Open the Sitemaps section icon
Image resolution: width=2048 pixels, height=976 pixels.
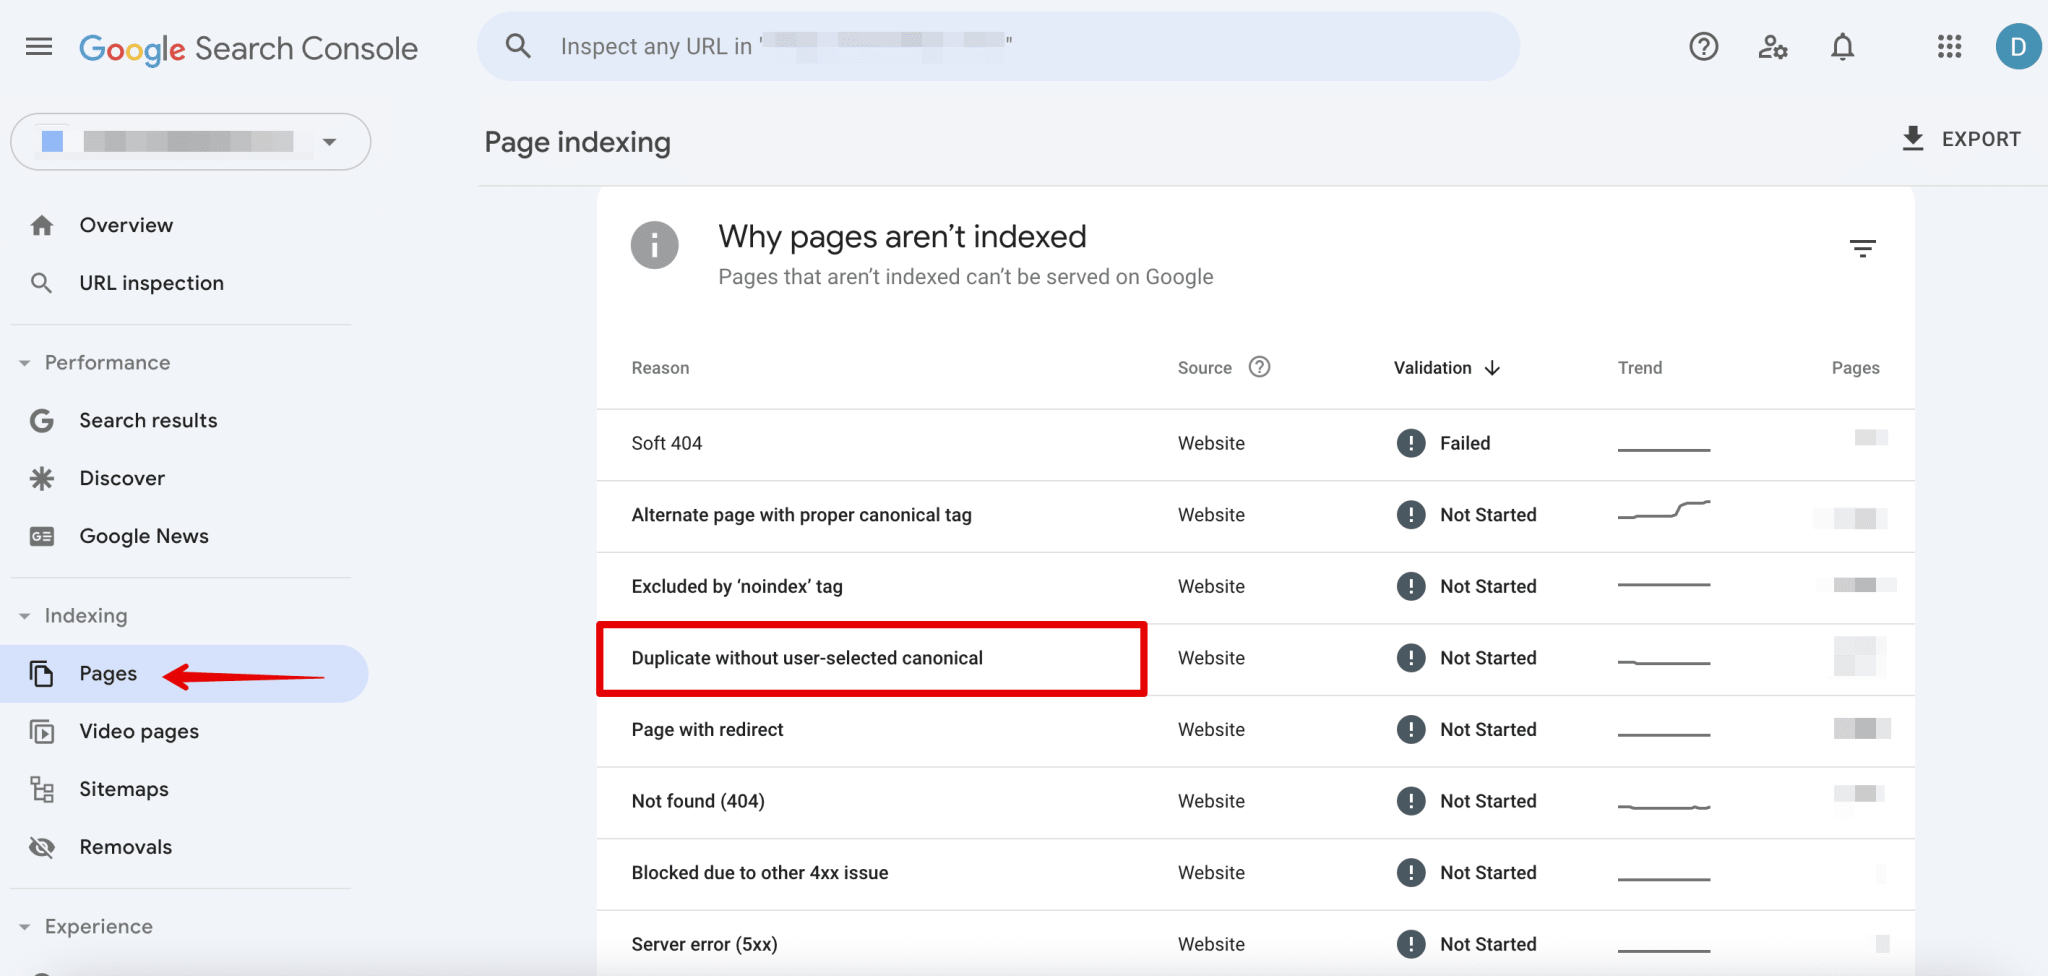[x=41, y=788]
